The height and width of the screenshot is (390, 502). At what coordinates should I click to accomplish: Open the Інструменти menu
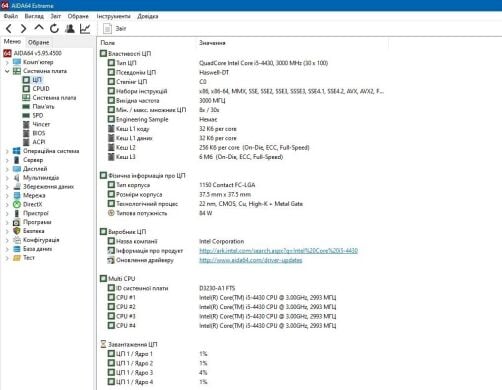pyautogui.click(x=113, y=16)
